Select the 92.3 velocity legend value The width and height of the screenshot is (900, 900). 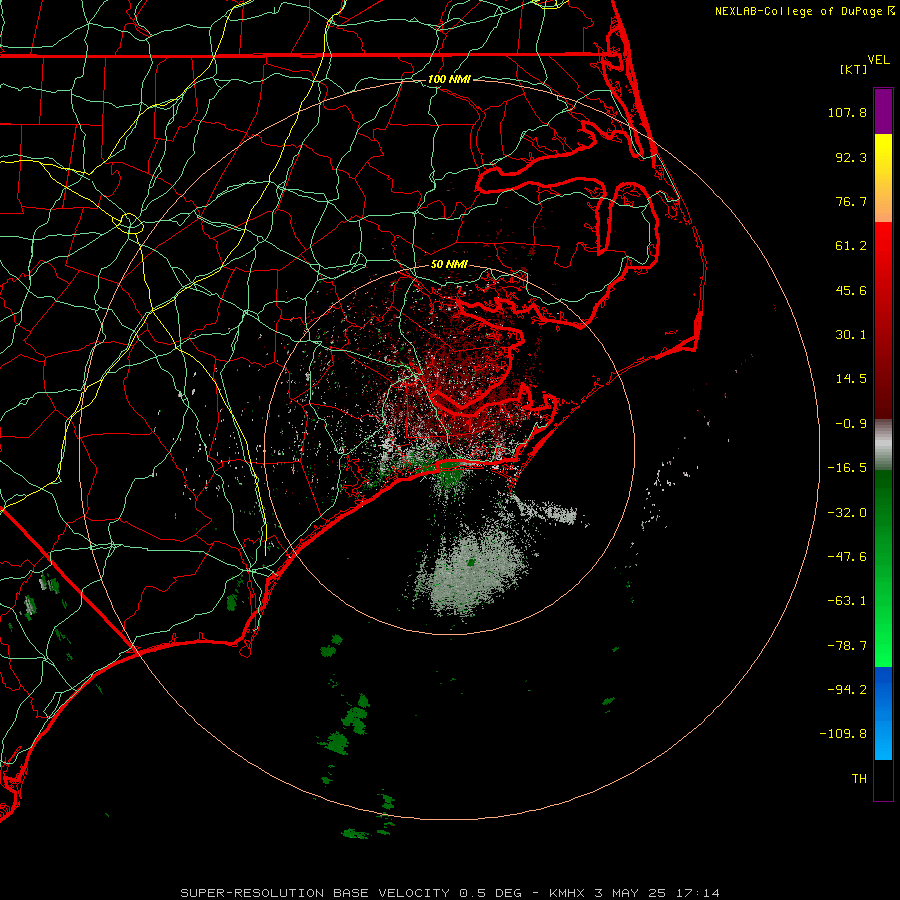click(x=851, y=157)
